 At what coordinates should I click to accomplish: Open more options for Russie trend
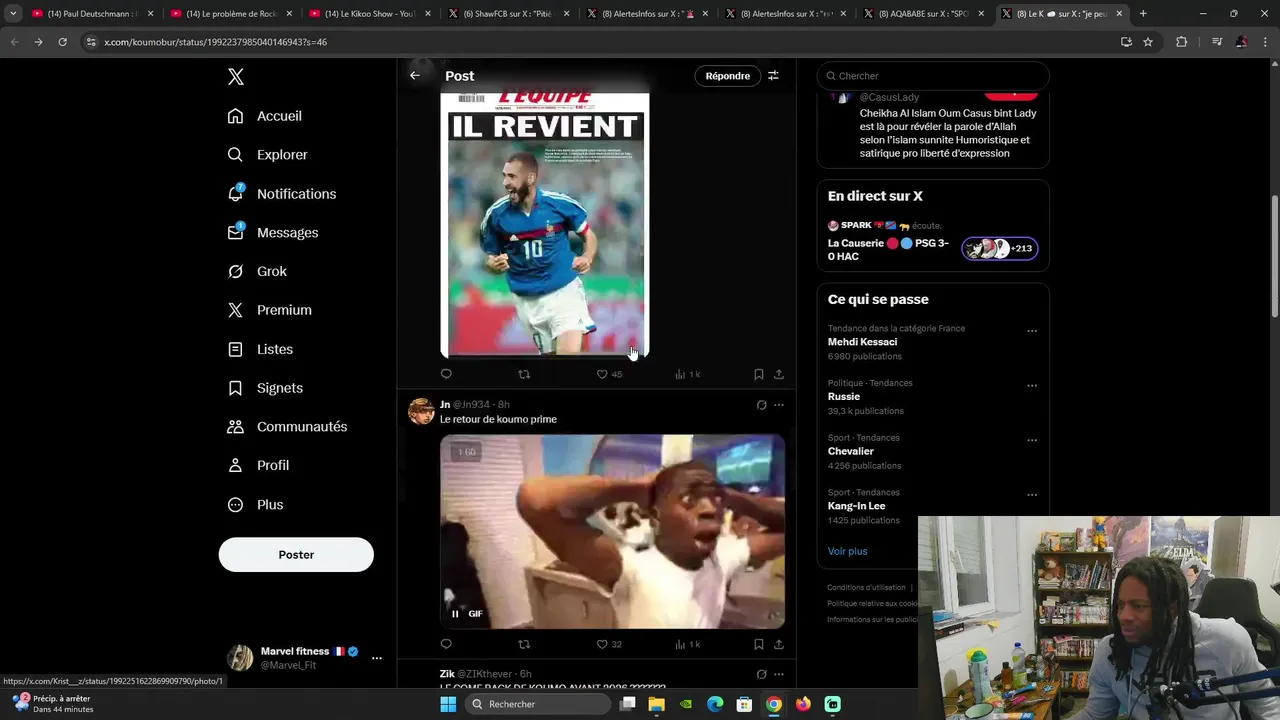point(1032,386)
